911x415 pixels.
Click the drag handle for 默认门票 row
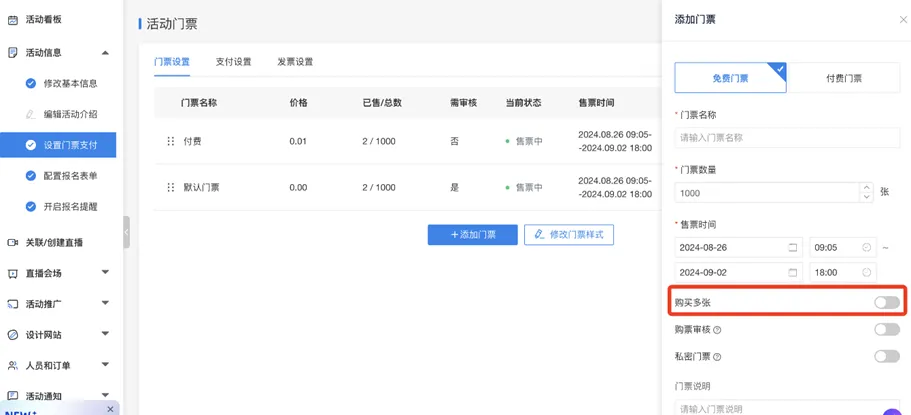click(x=171, y=187)
